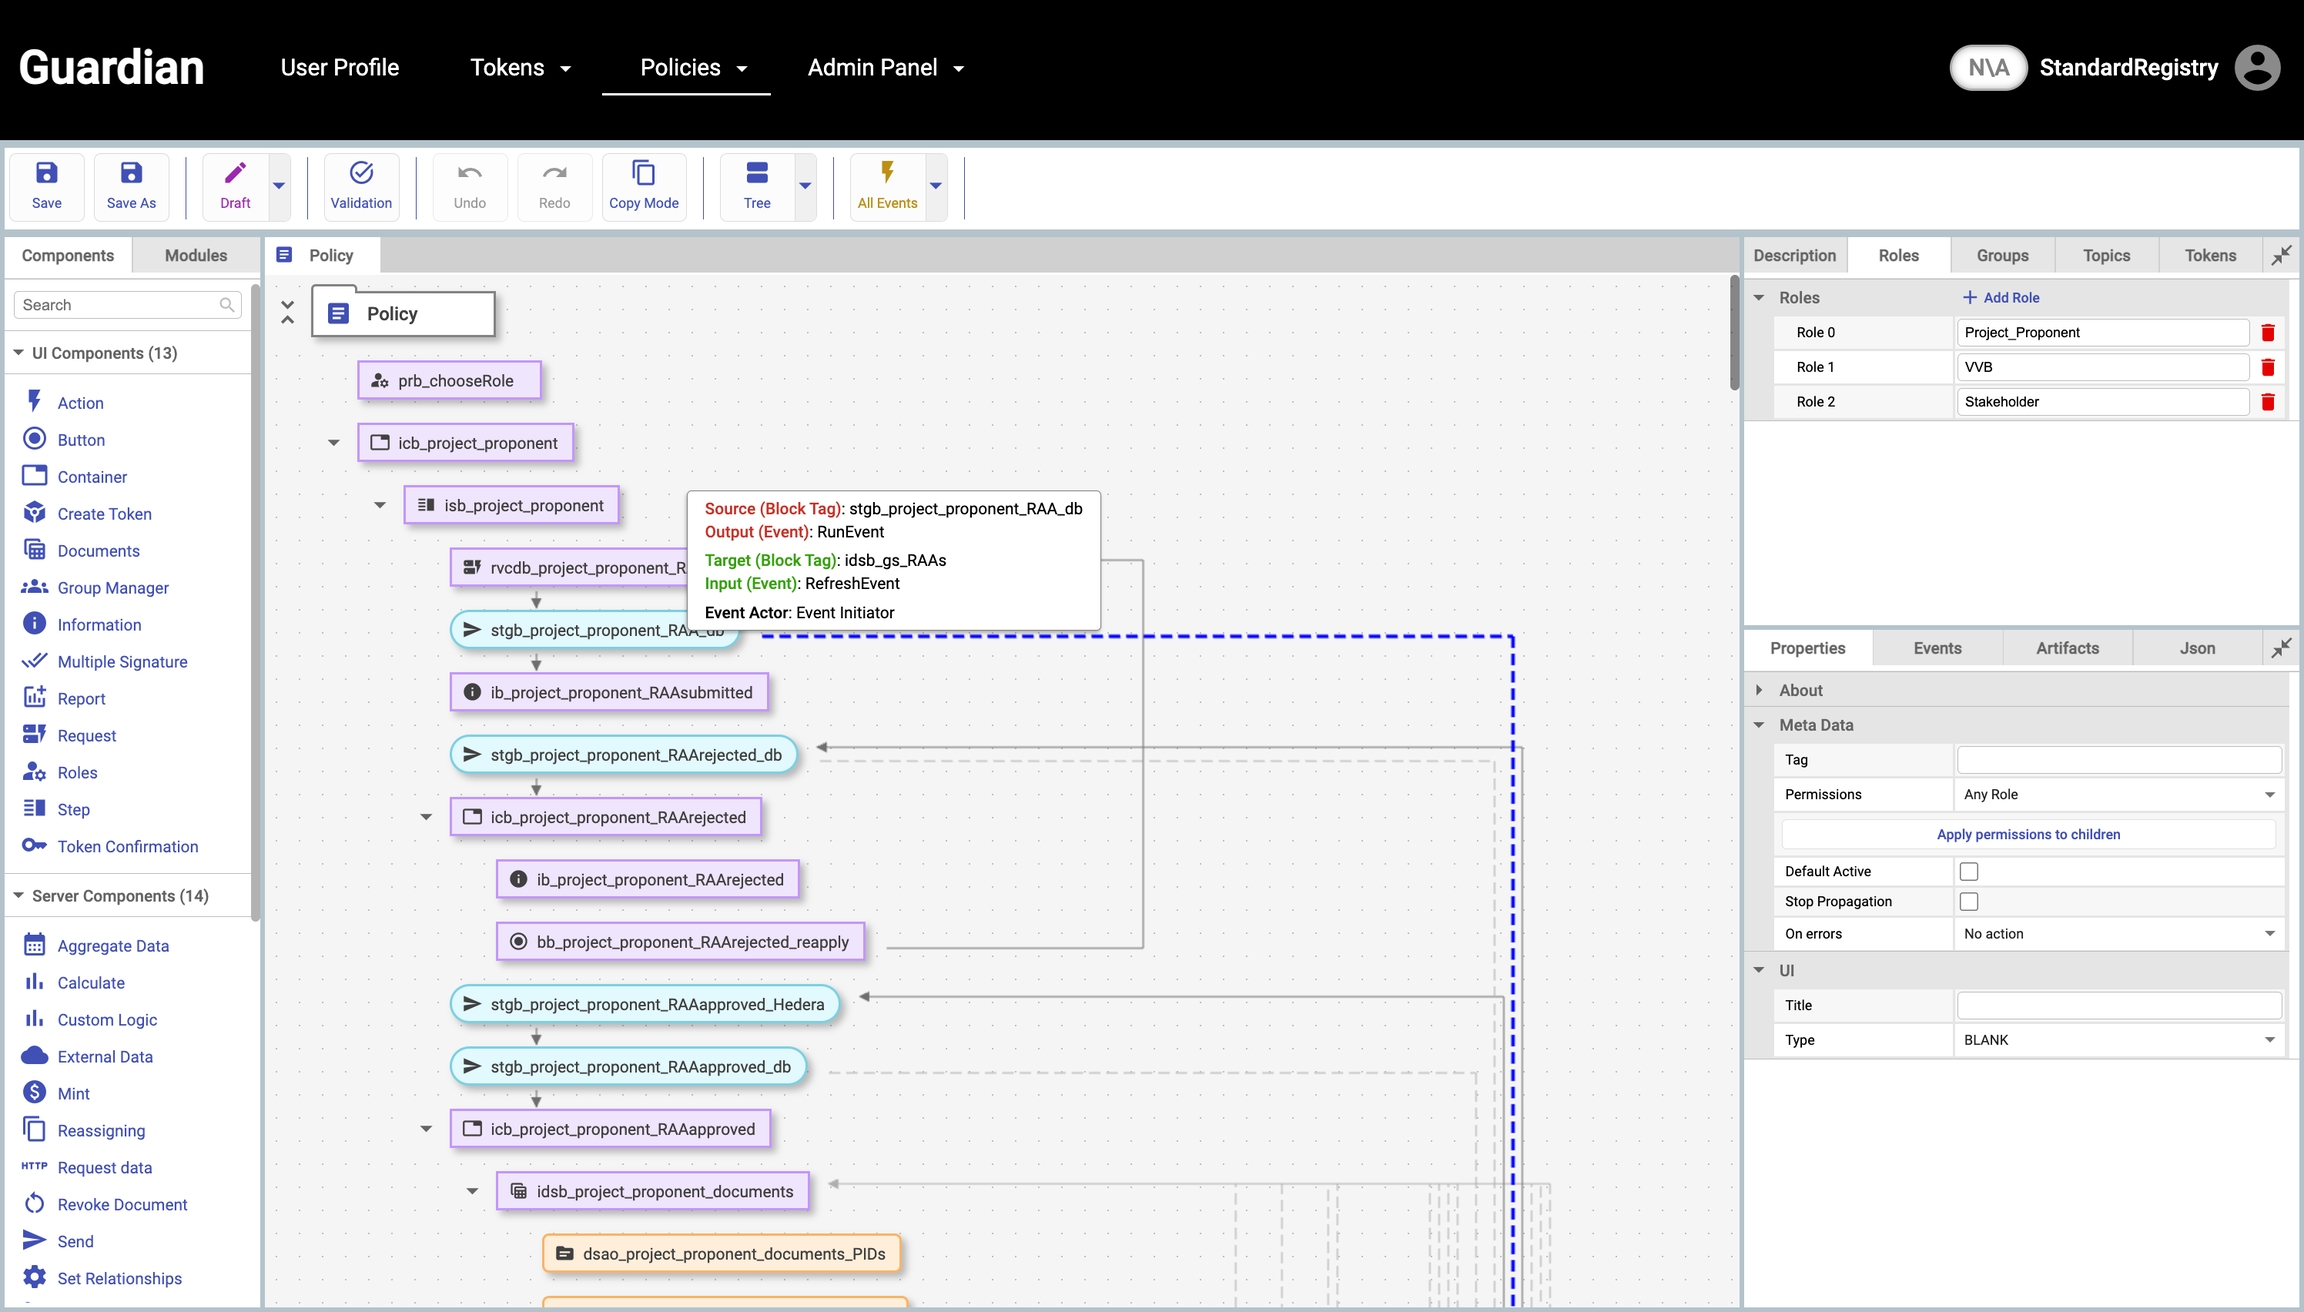Expand the About properties section

1759,690
